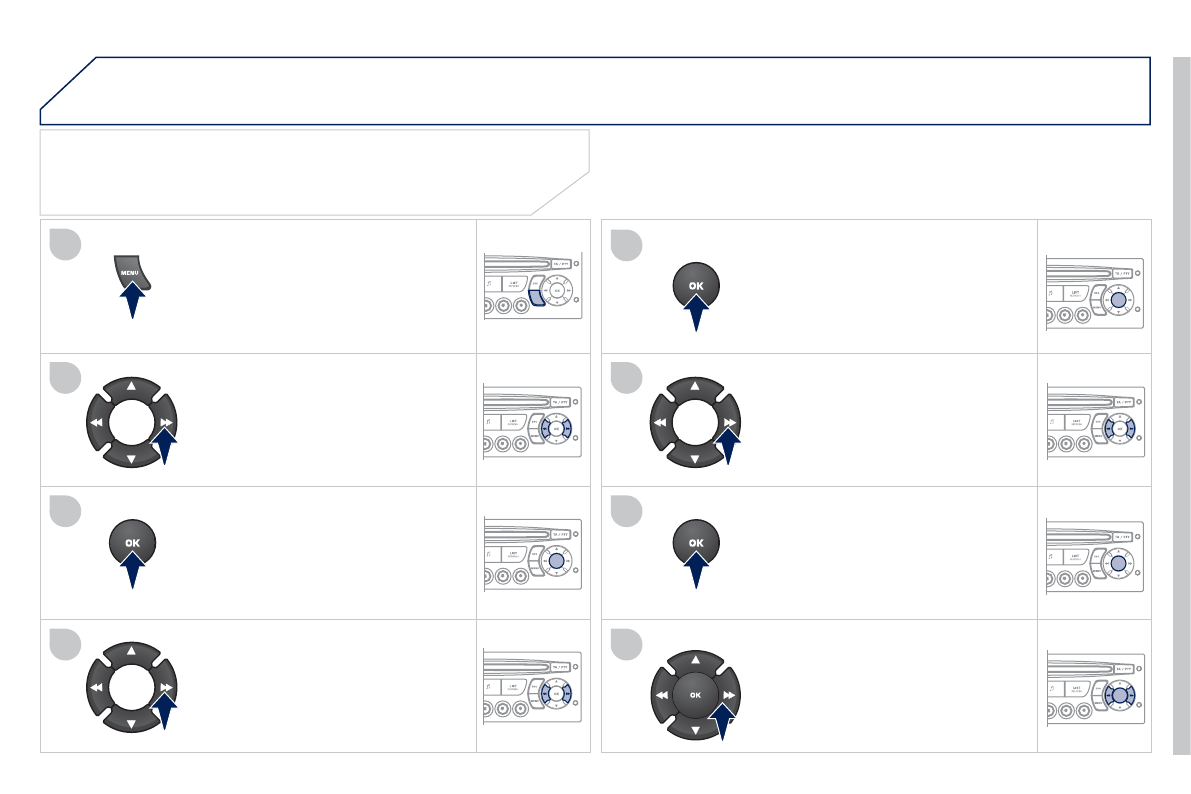This screenshot has height=794, width=1191.
Task: Click the radio thumbnail beside the left-column OK step
Action: [x=532, y=553]
